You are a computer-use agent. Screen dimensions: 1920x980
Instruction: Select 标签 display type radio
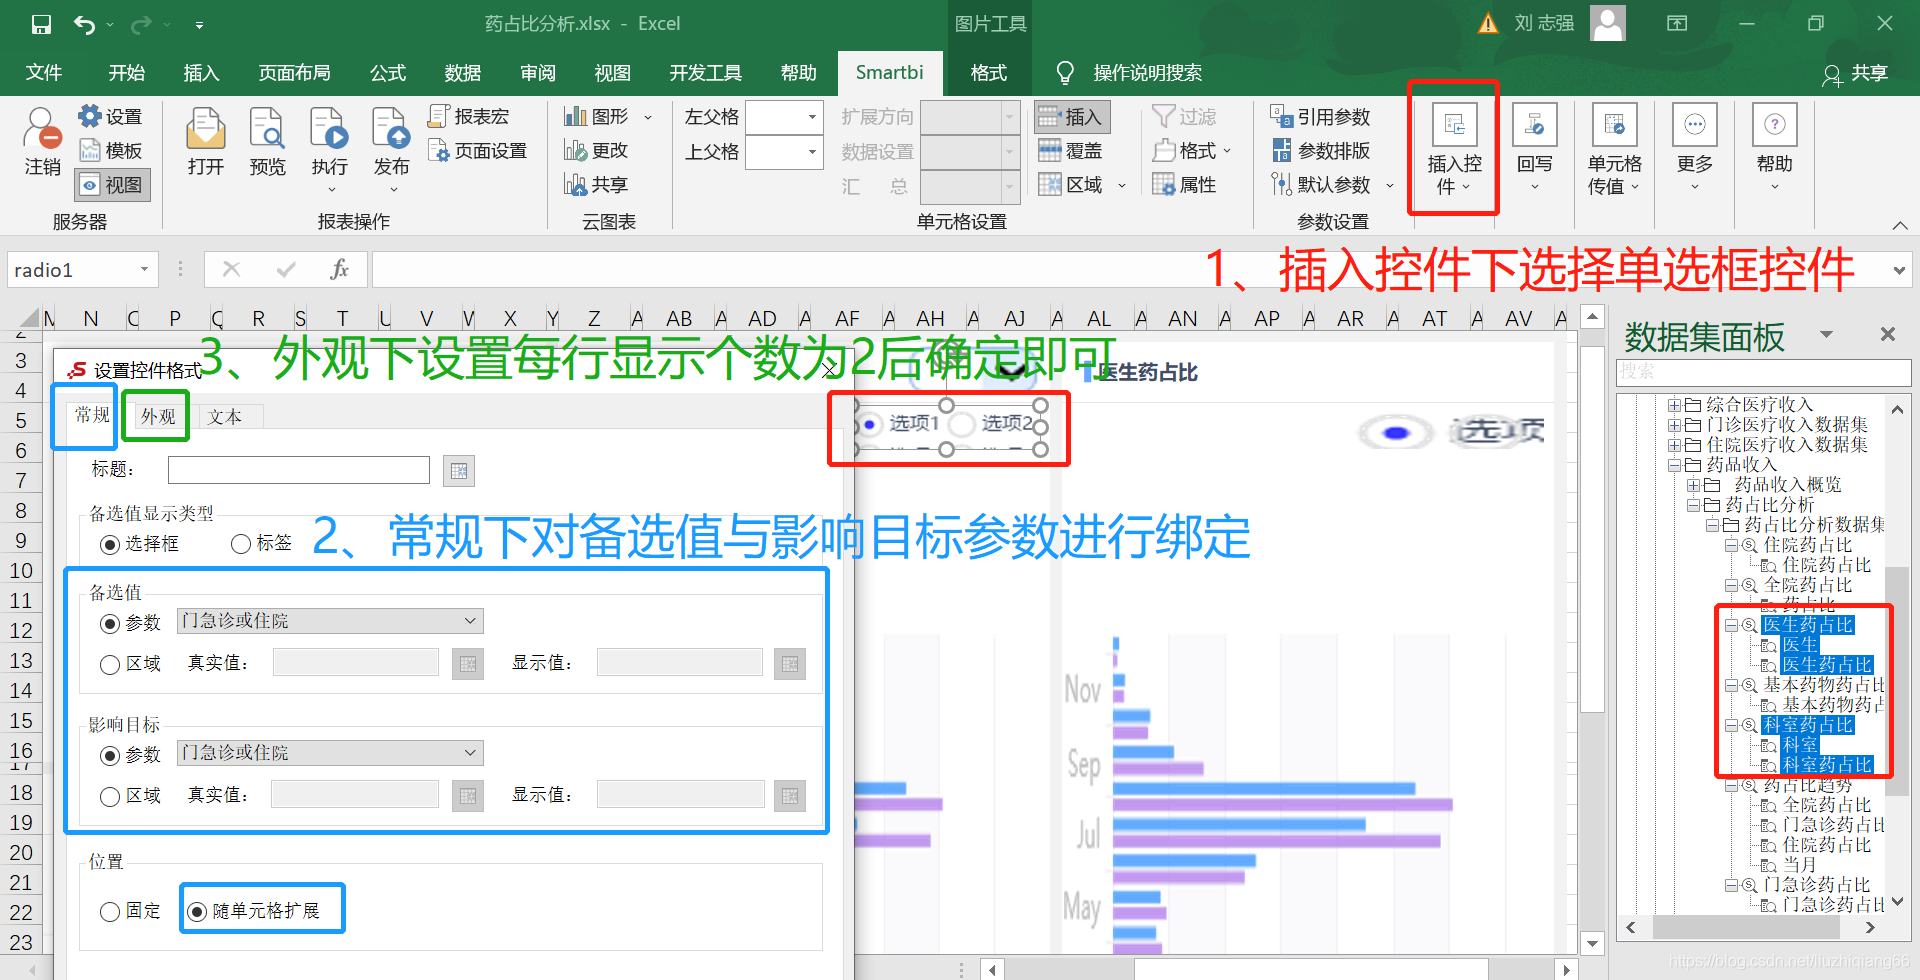[x=240, y=544]
